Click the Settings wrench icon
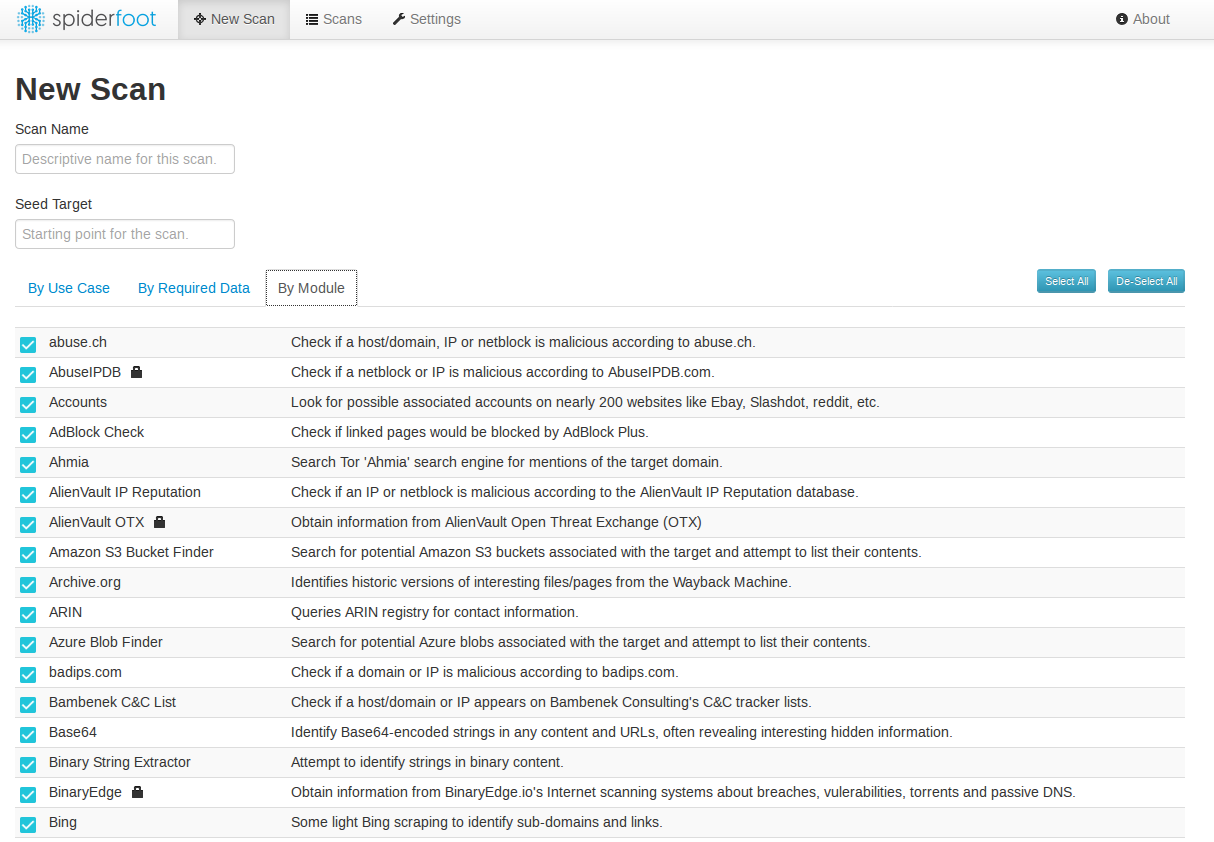 pyautogui.click(x=399, y=19)
